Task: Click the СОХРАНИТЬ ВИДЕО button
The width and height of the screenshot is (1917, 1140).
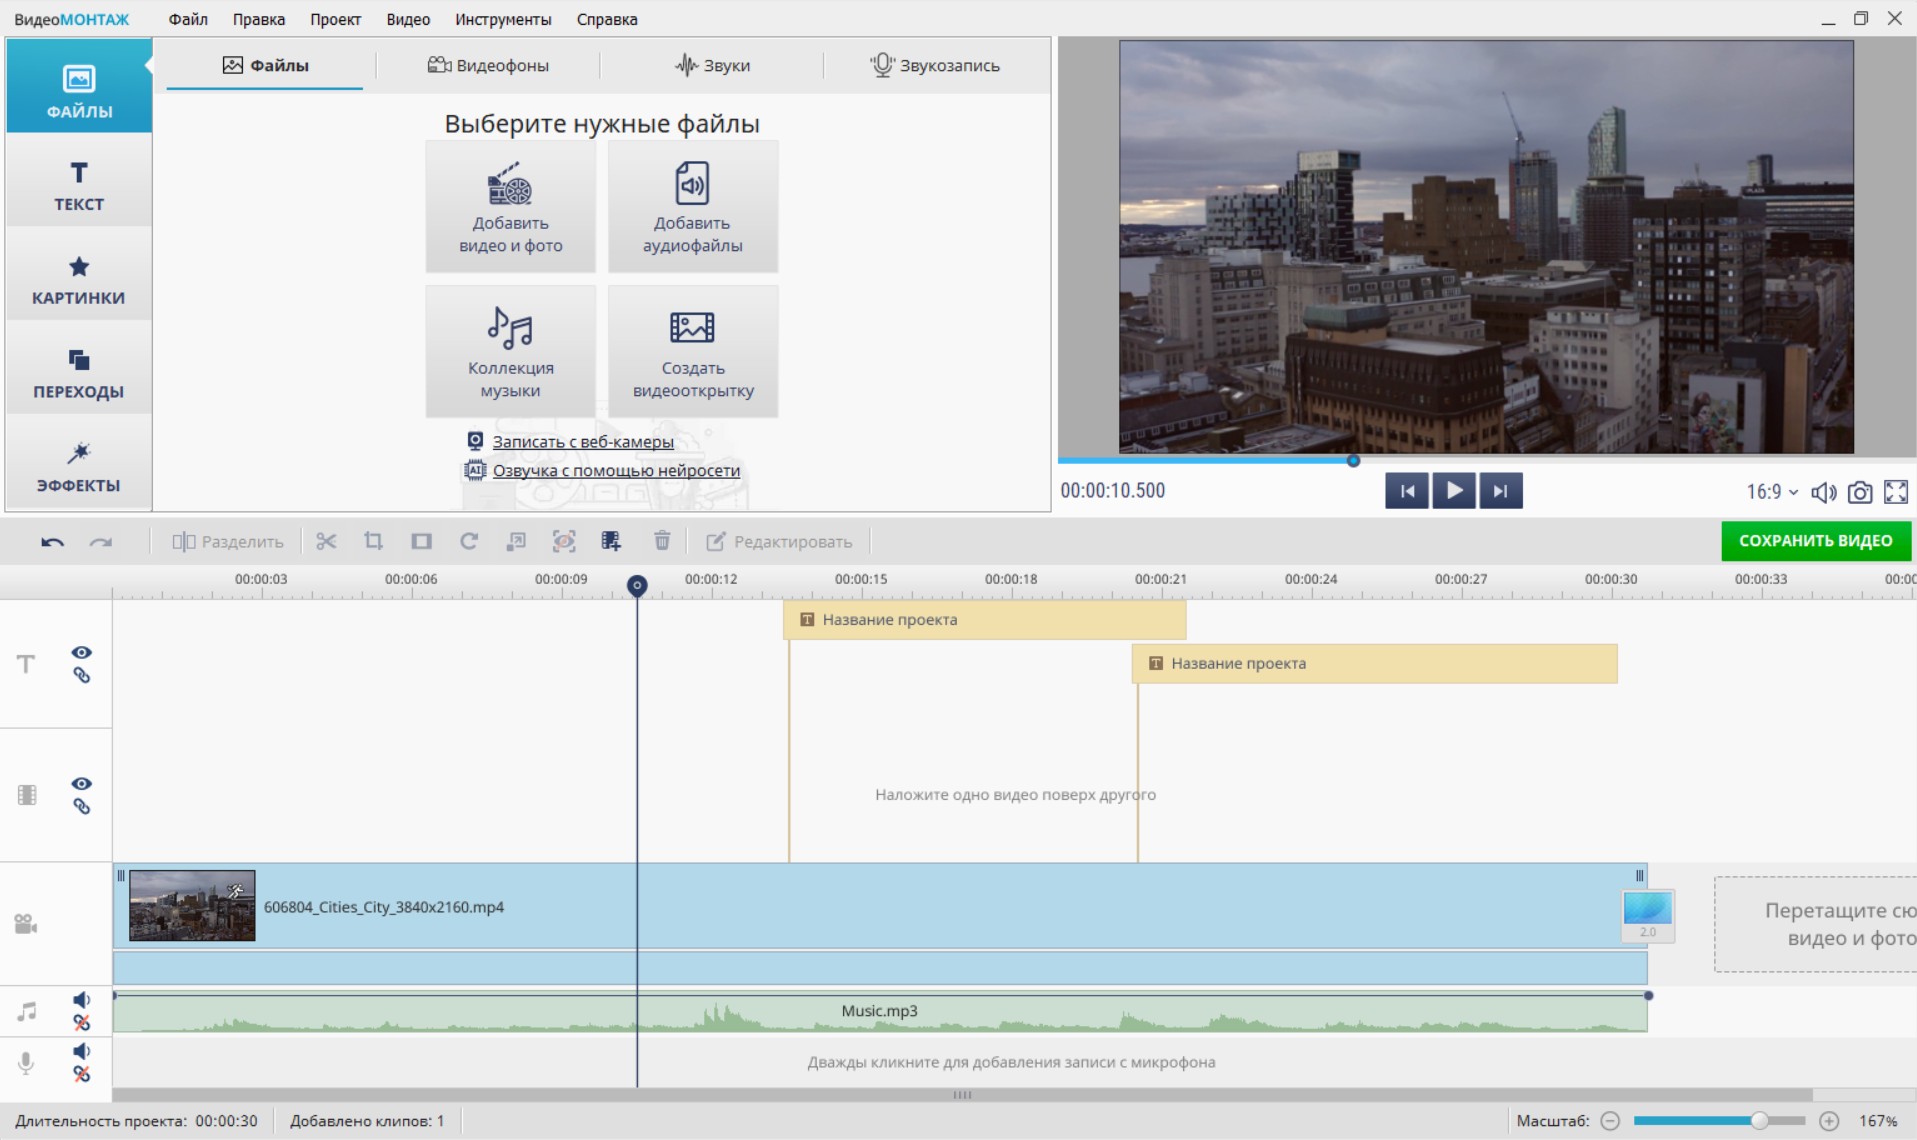Action: [x=1815, y=541]
